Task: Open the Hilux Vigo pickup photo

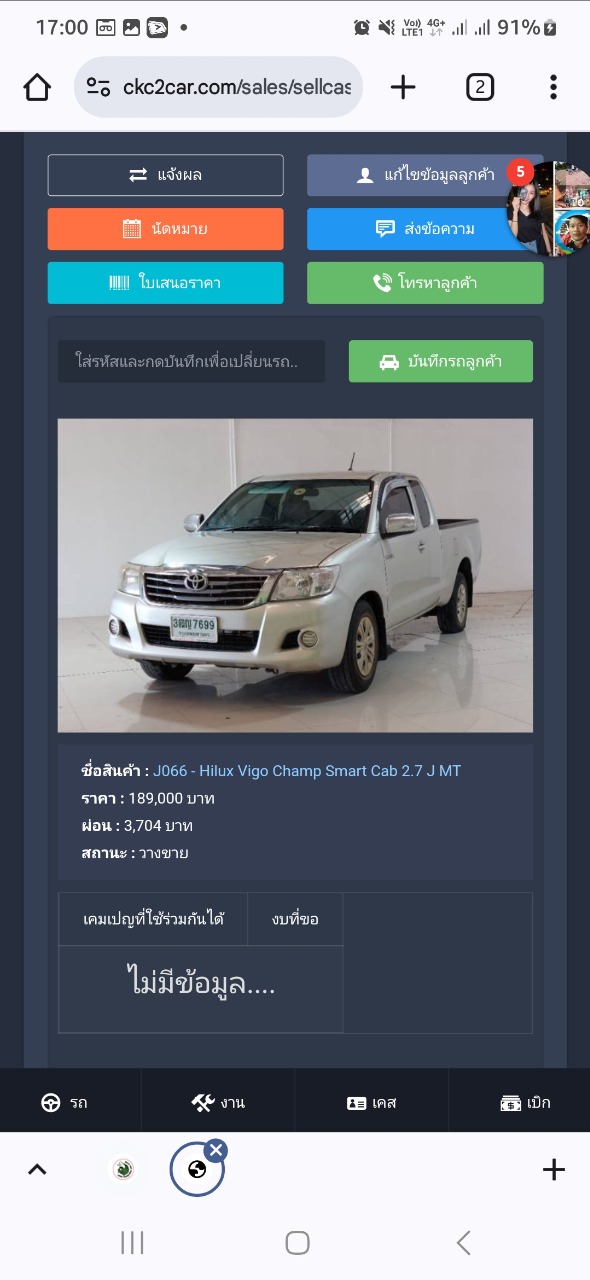Action: 295,575
